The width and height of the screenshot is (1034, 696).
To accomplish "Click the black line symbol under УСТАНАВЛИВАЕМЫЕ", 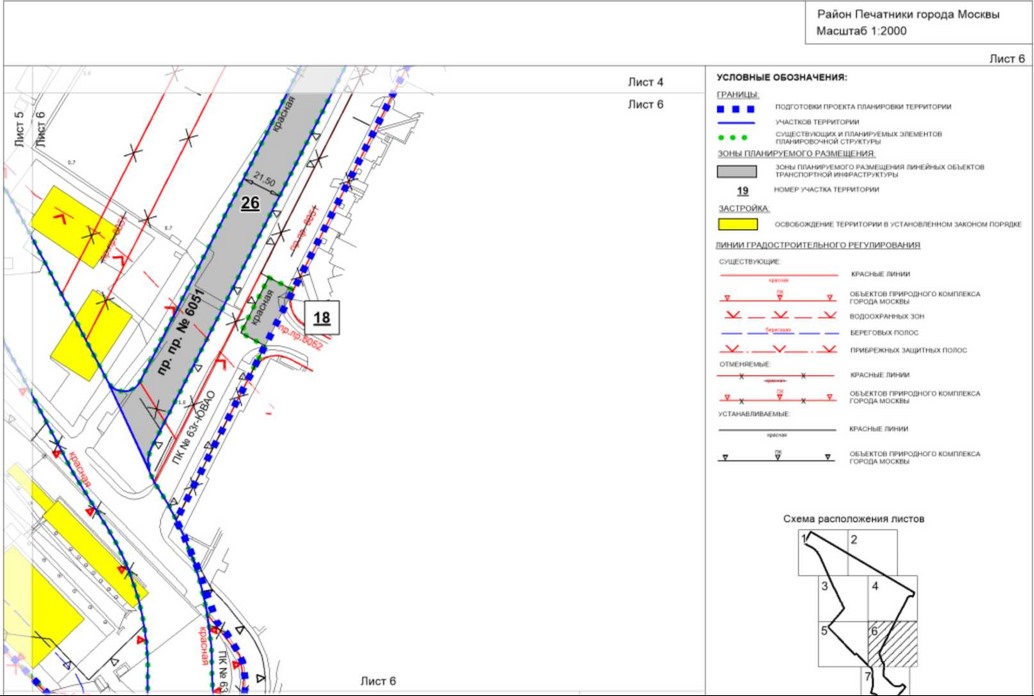I will tap(777, 429).
